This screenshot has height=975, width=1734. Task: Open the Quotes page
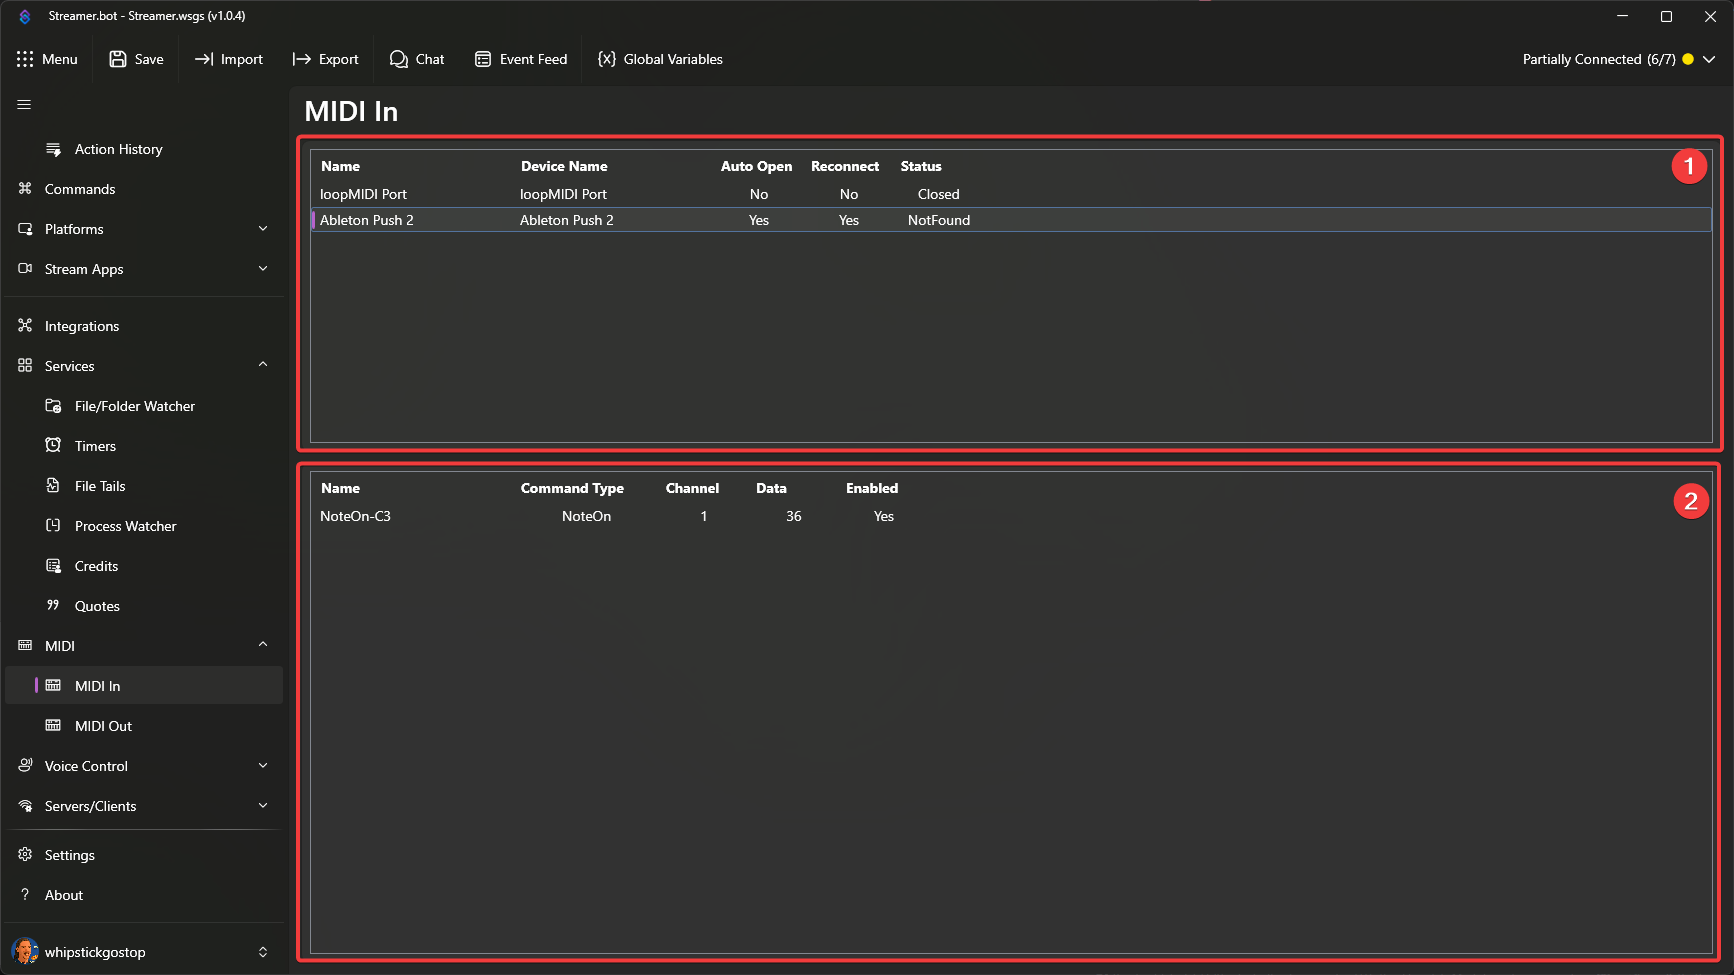pos(97,606)
